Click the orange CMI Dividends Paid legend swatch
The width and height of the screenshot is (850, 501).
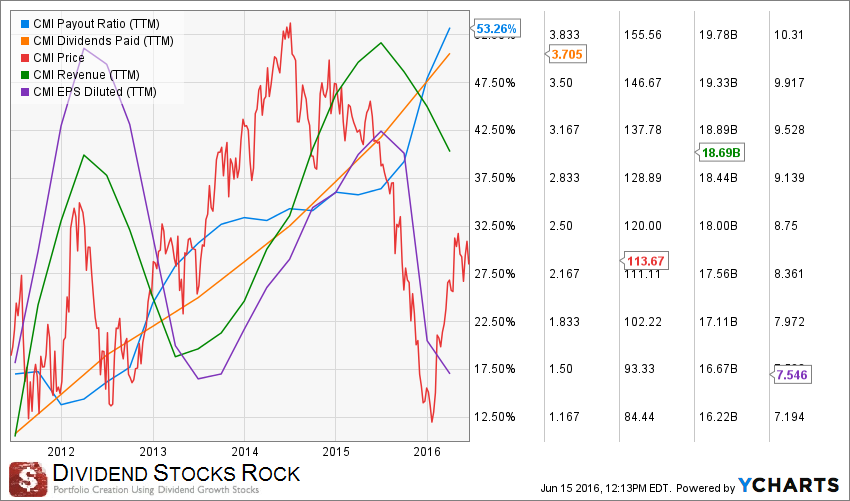[25, 40]
